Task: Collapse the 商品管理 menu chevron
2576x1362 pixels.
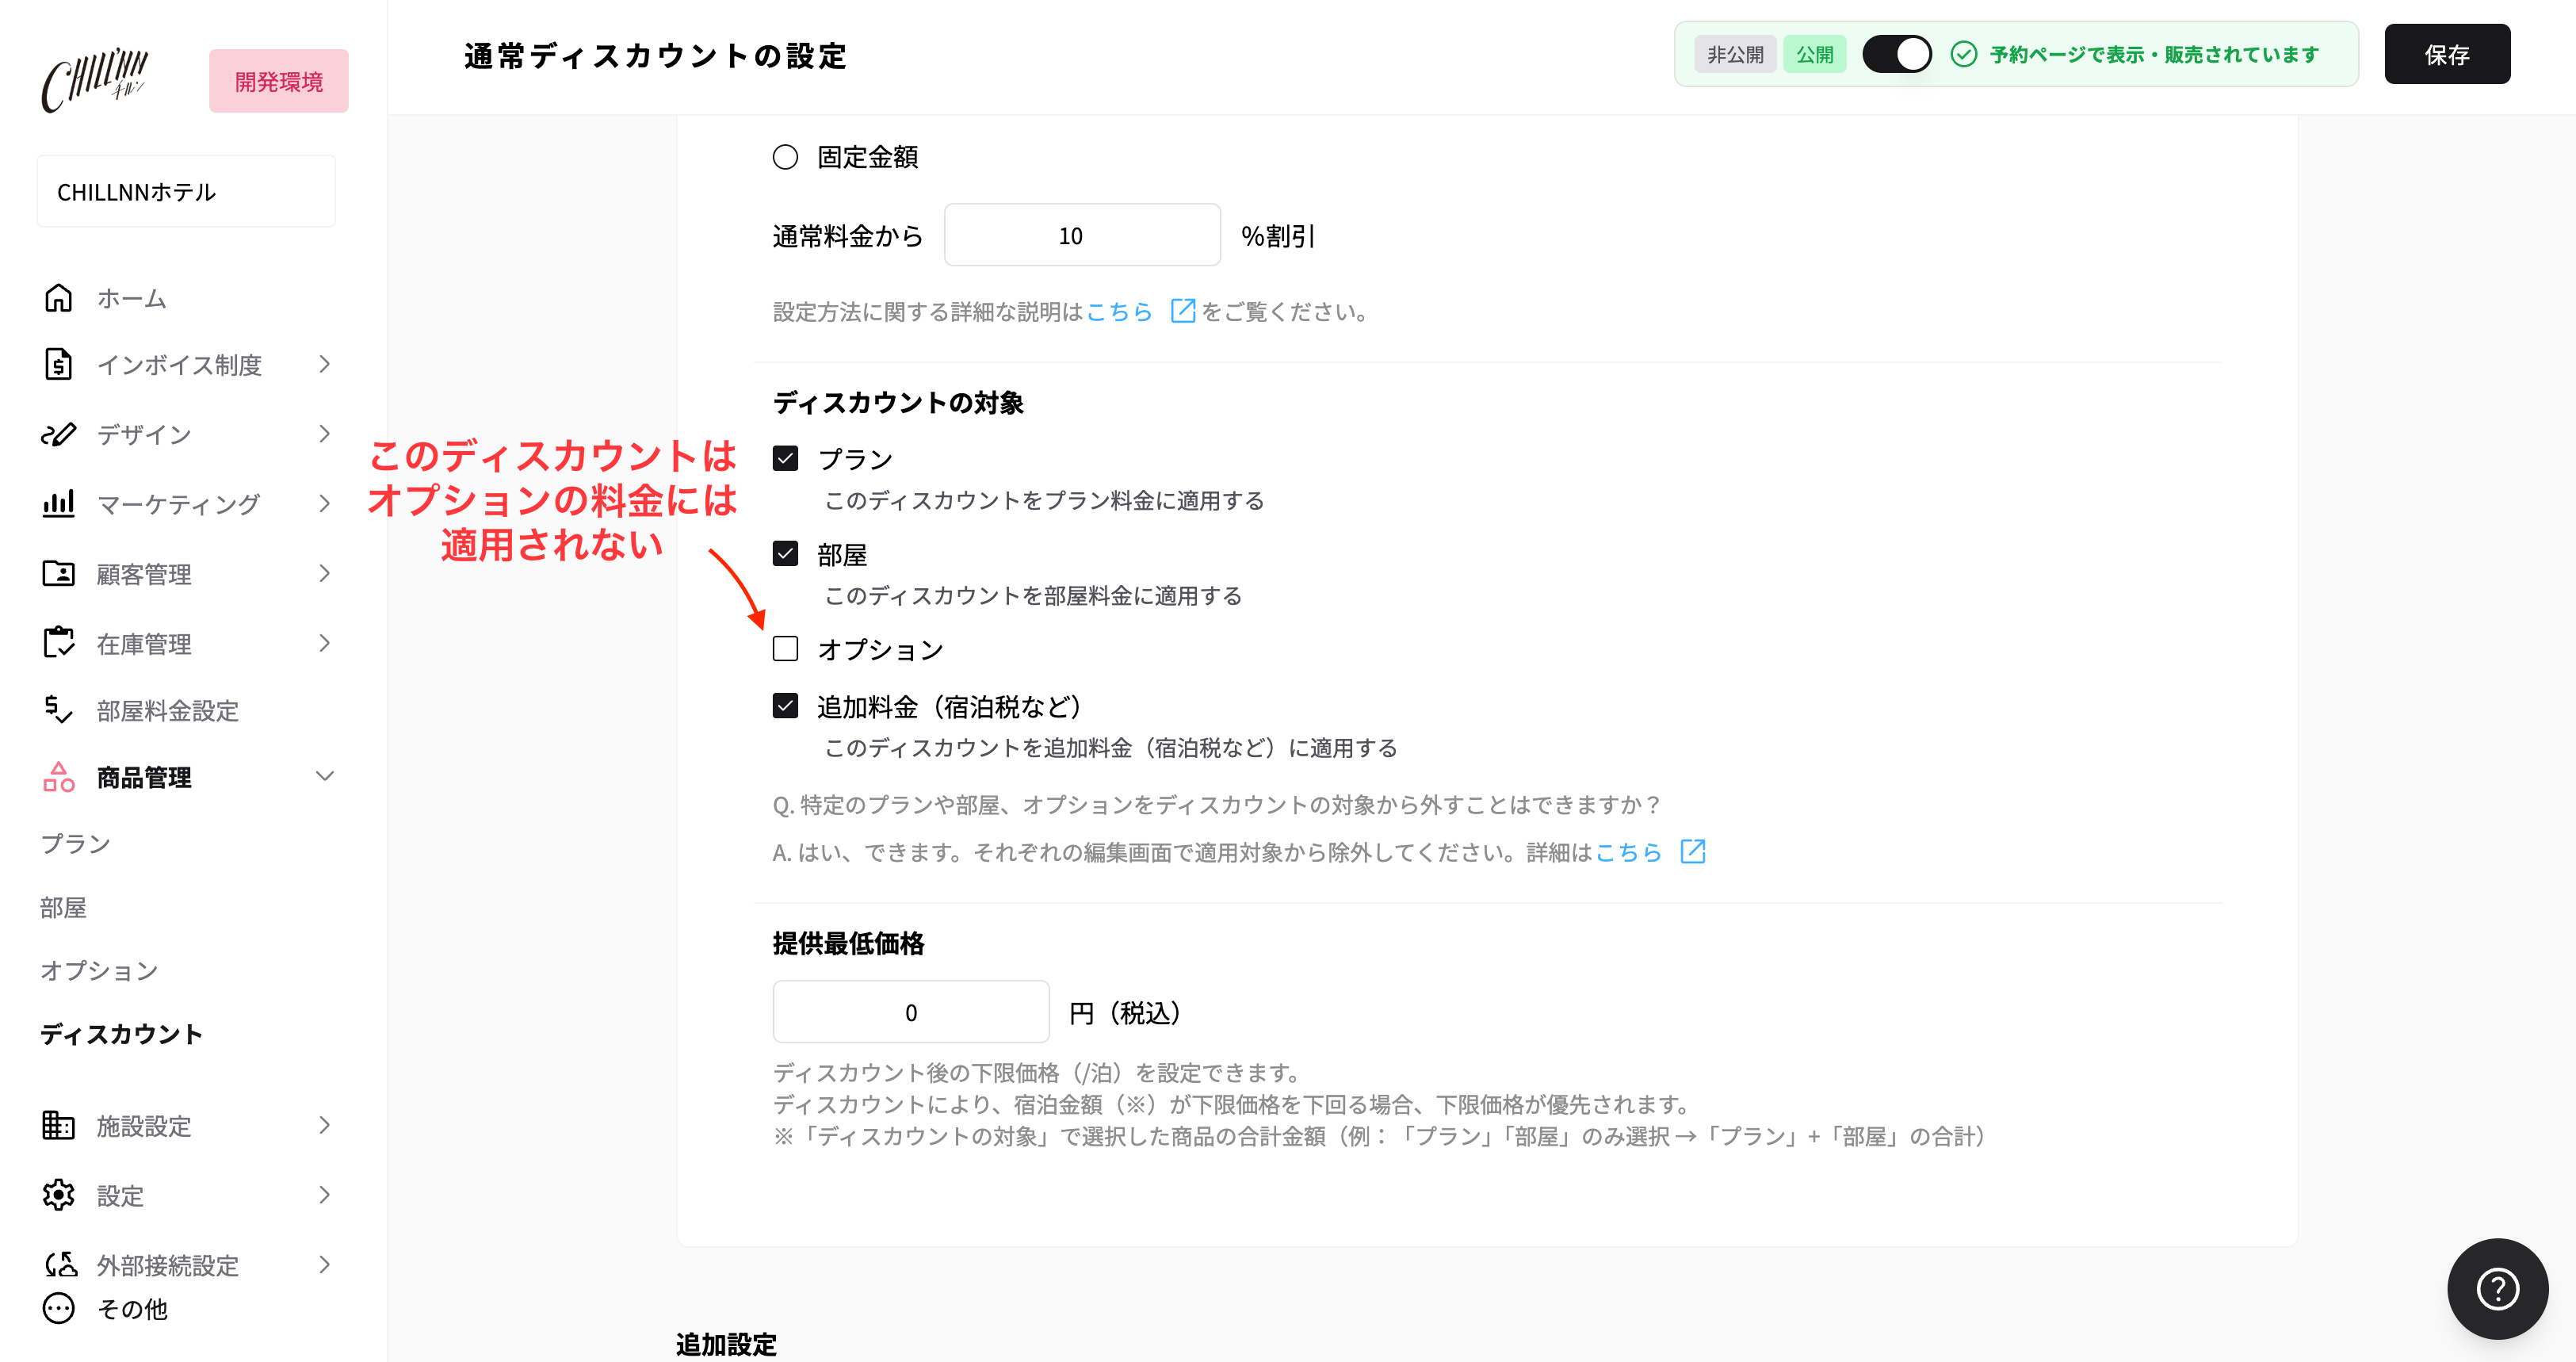Action: (324, 777)
